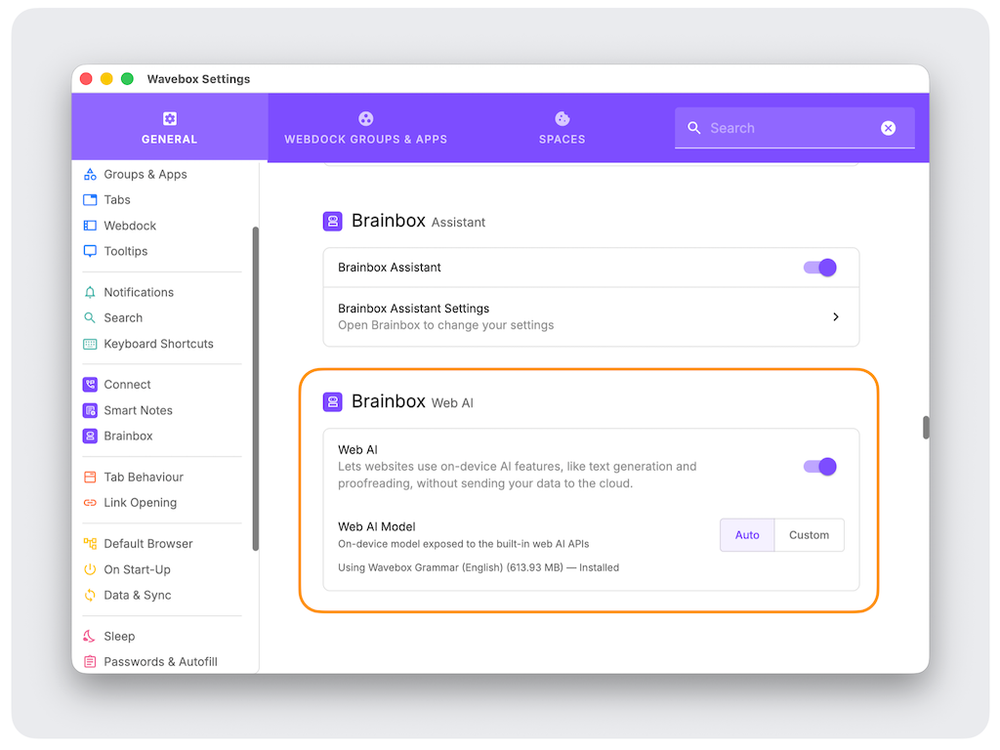This screenshot has height=750, width=1000.
Task: Toggle off Brainbox Assistant switch
Action: tap(820, 267)
